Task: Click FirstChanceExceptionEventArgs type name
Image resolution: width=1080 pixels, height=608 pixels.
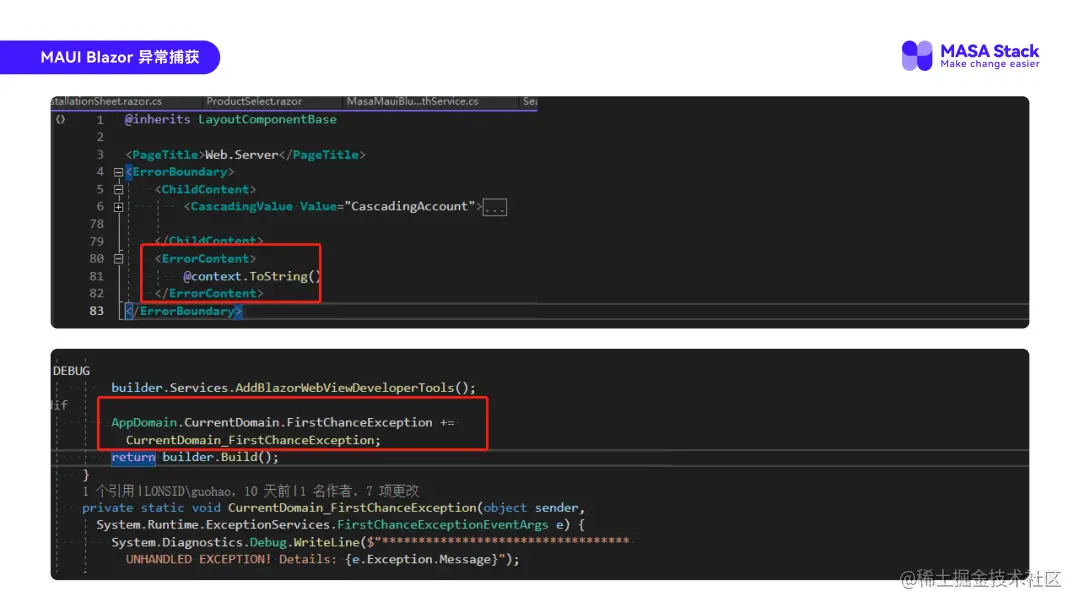Action: pos(443,525)
